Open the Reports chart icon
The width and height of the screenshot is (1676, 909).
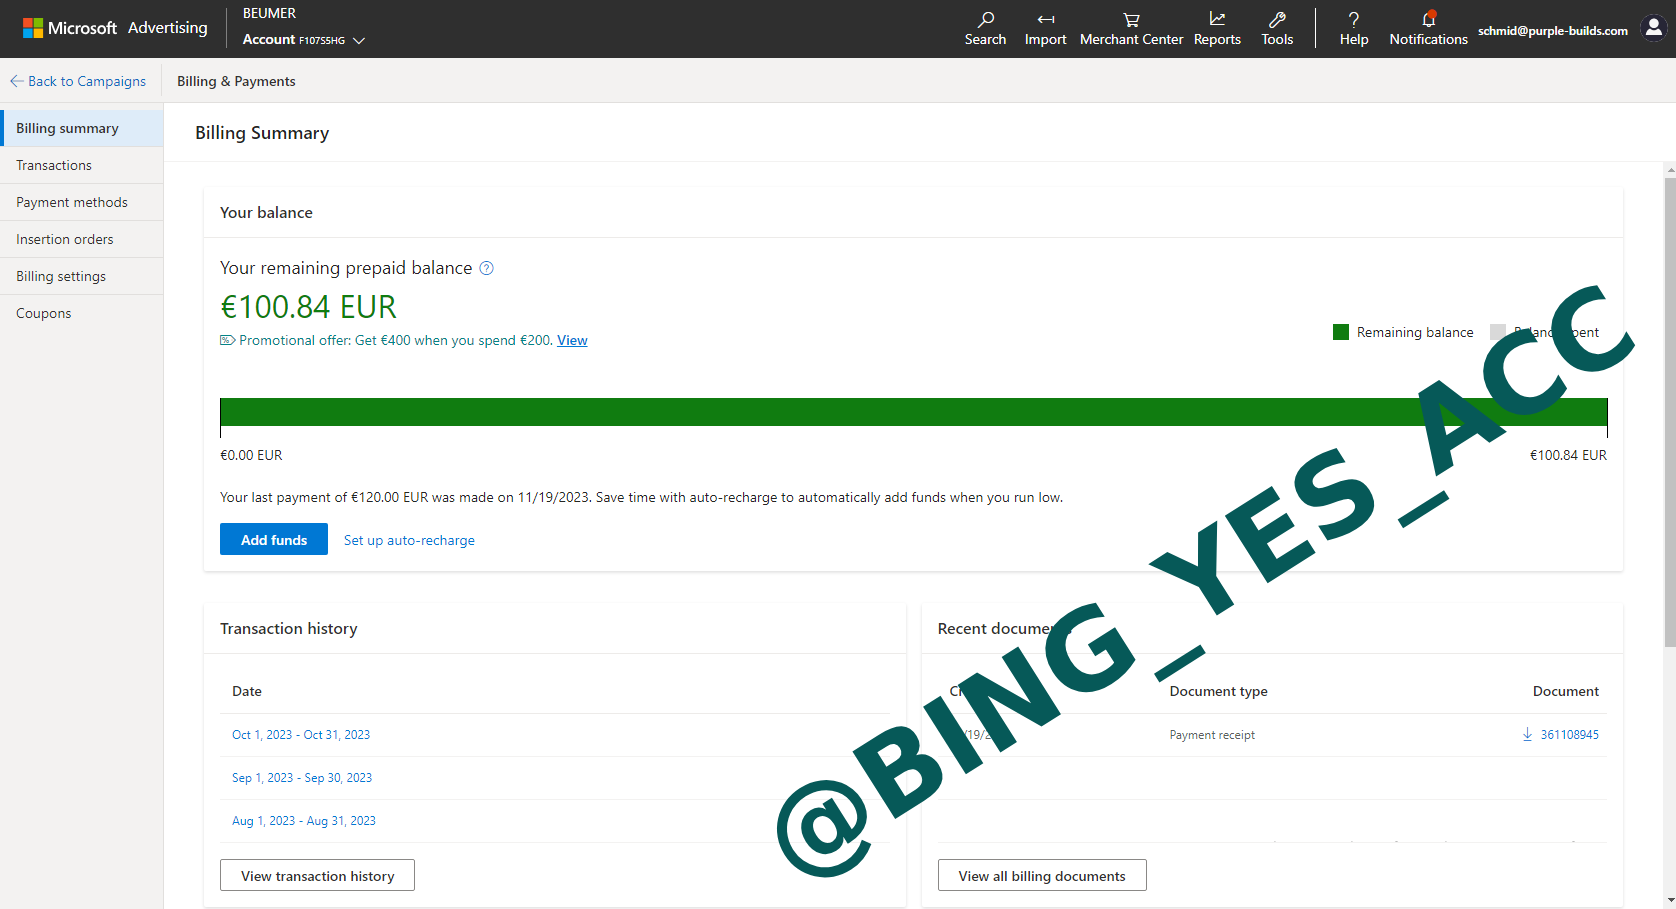tap(1217, 20)
